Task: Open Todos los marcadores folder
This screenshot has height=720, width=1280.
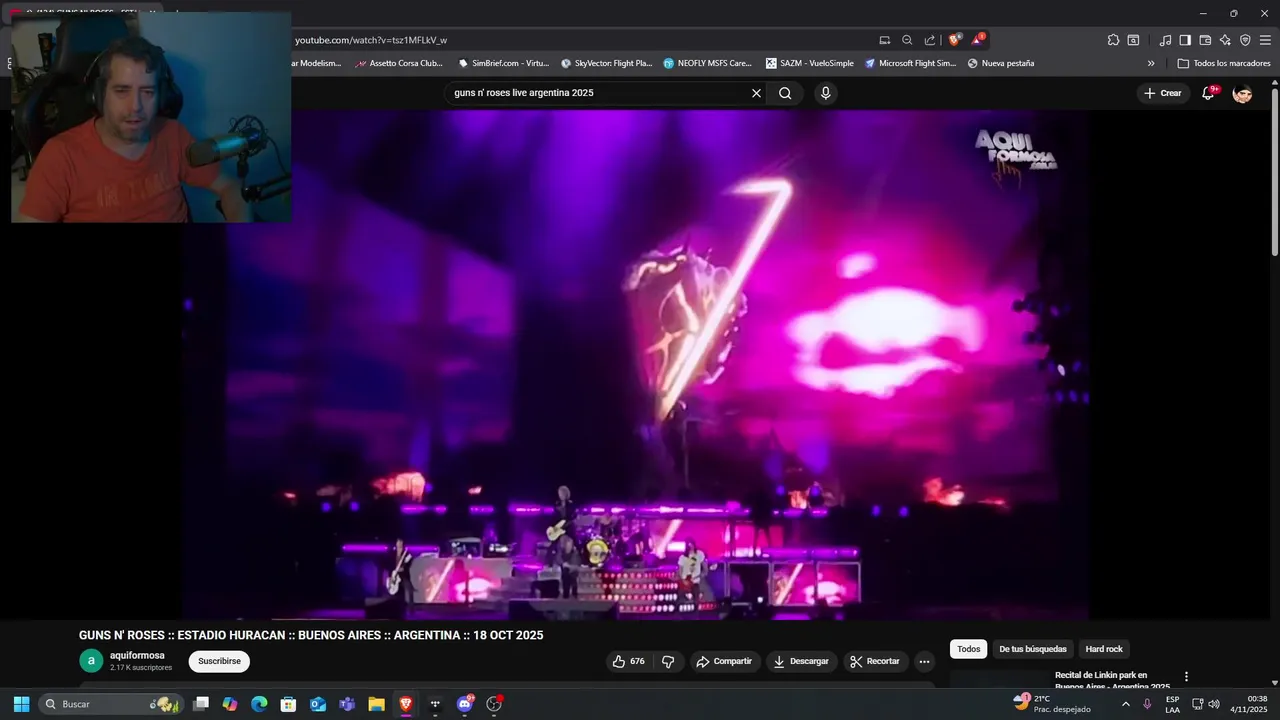Action: pyautogui.click(x=1224, y=63)
